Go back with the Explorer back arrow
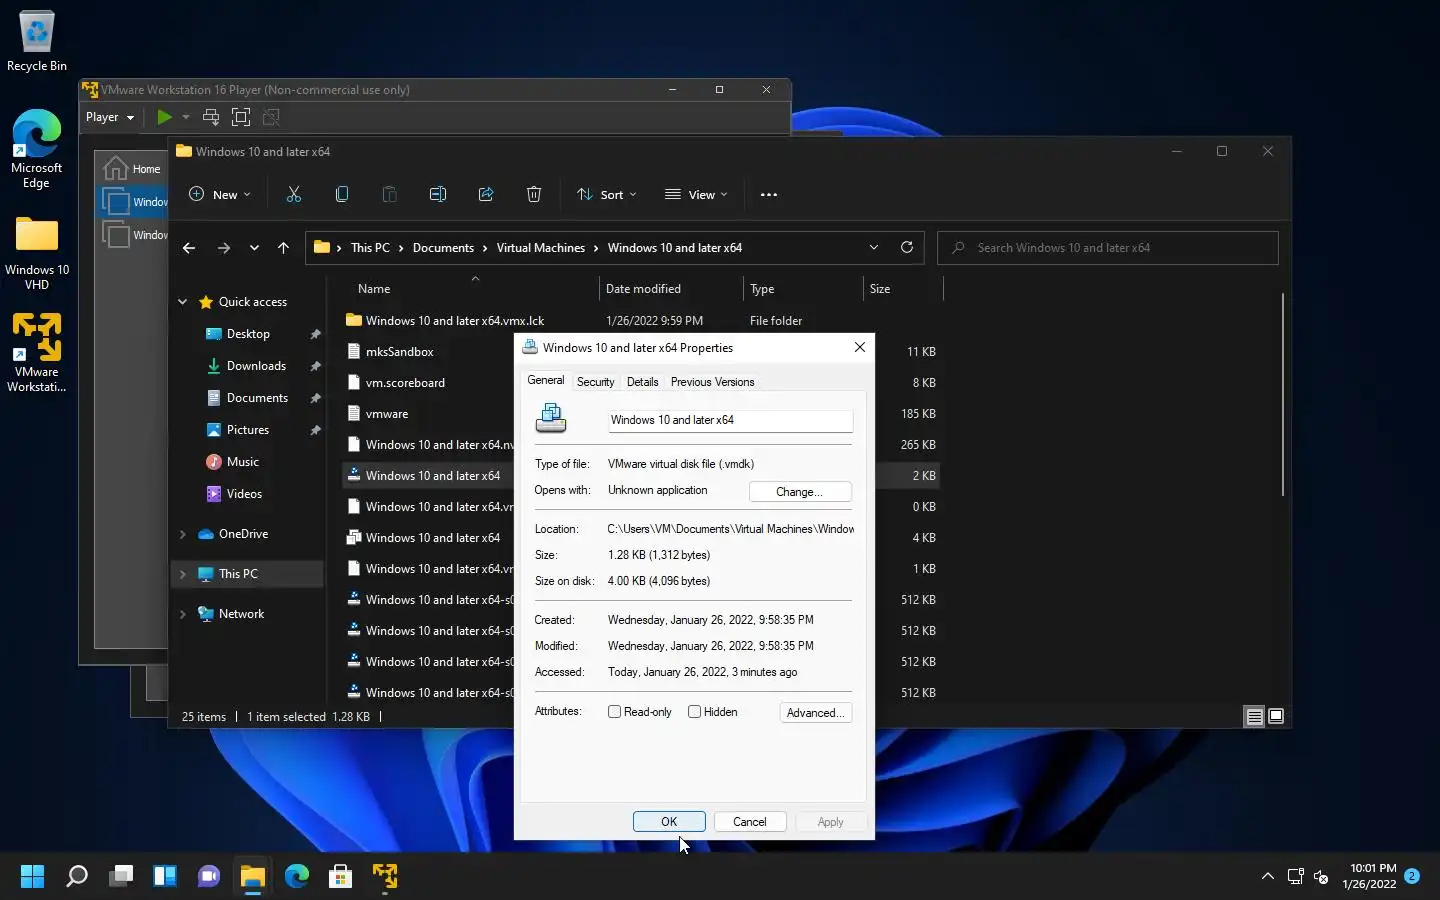Viewport: 1440px width, 900px height. 189,248
